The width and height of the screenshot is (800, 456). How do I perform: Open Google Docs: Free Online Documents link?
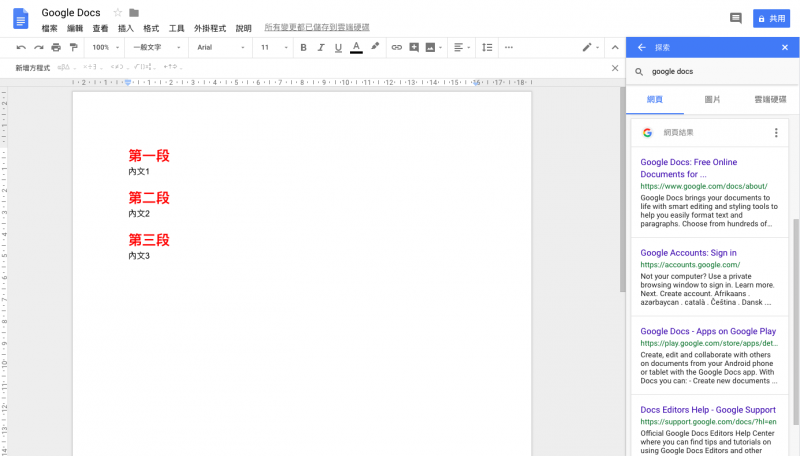pyautogui.click(x=689, y=168)
